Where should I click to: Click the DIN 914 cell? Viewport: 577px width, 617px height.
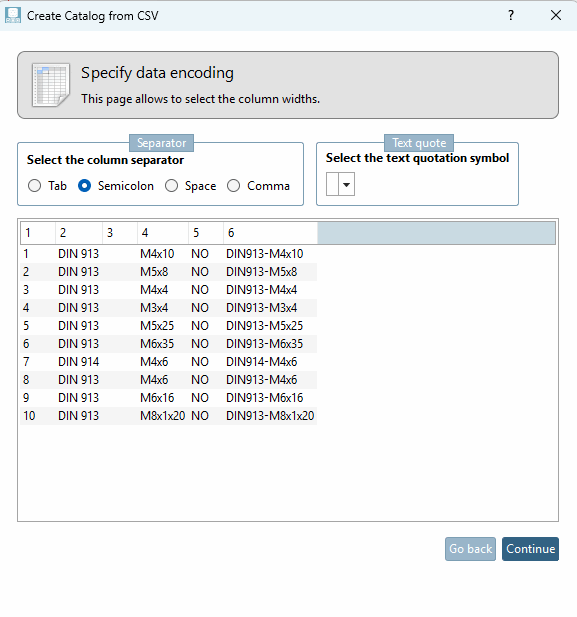coord(79,362)
